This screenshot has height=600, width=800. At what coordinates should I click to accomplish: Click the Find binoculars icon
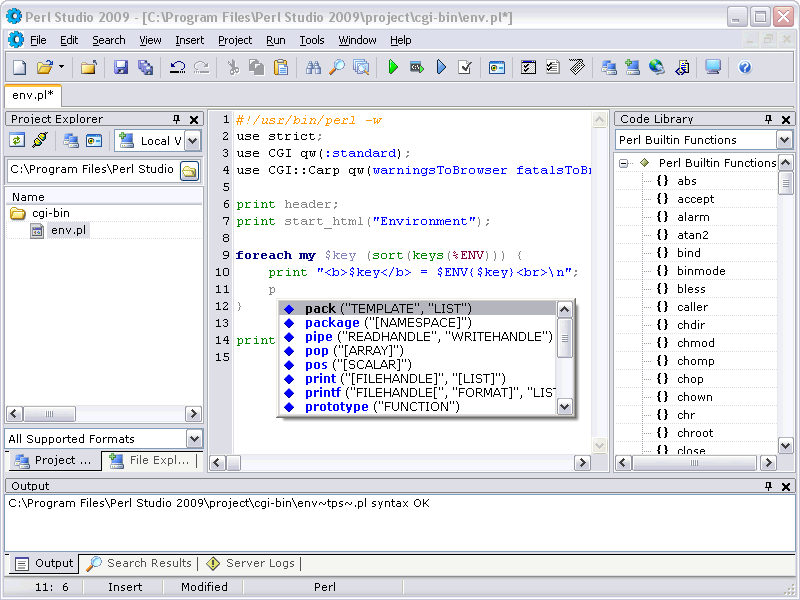[x=313, y=67]
